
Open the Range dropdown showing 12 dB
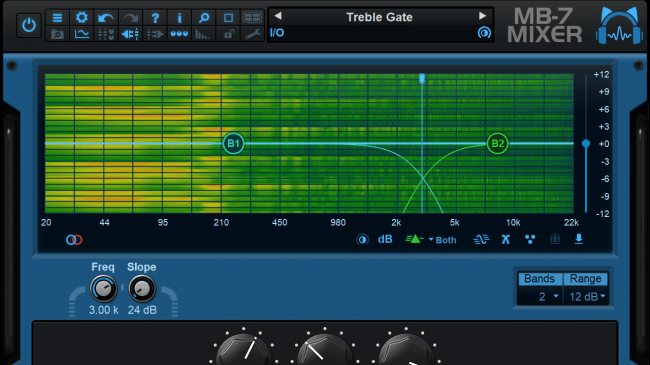pyautogui.click(x=586, y=297)
